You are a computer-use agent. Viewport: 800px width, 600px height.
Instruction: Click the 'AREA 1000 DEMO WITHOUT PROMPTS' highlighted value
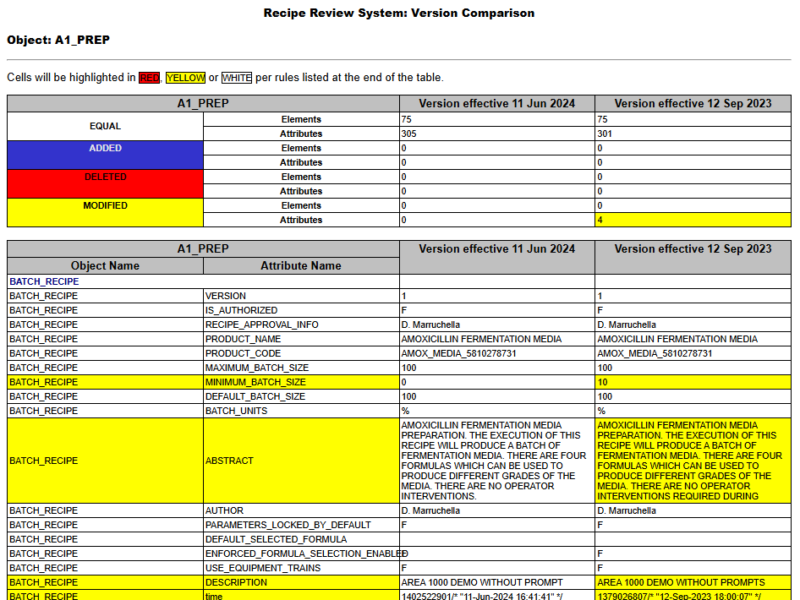click(693, 582)
